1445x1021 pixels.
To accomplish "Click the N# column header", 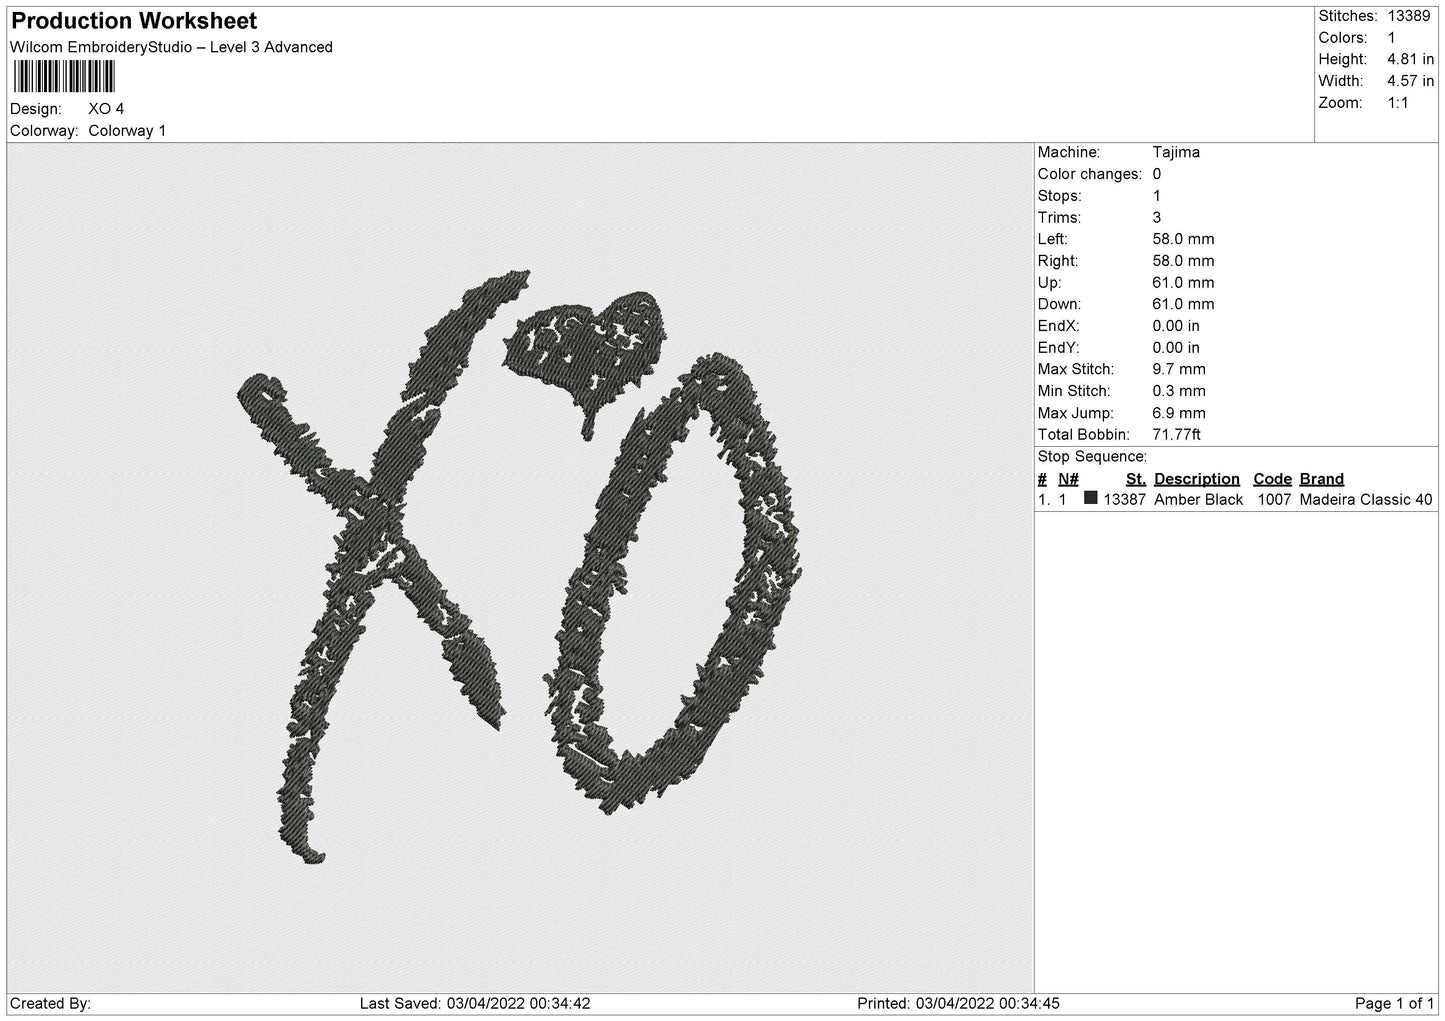I will (1068, 479).
